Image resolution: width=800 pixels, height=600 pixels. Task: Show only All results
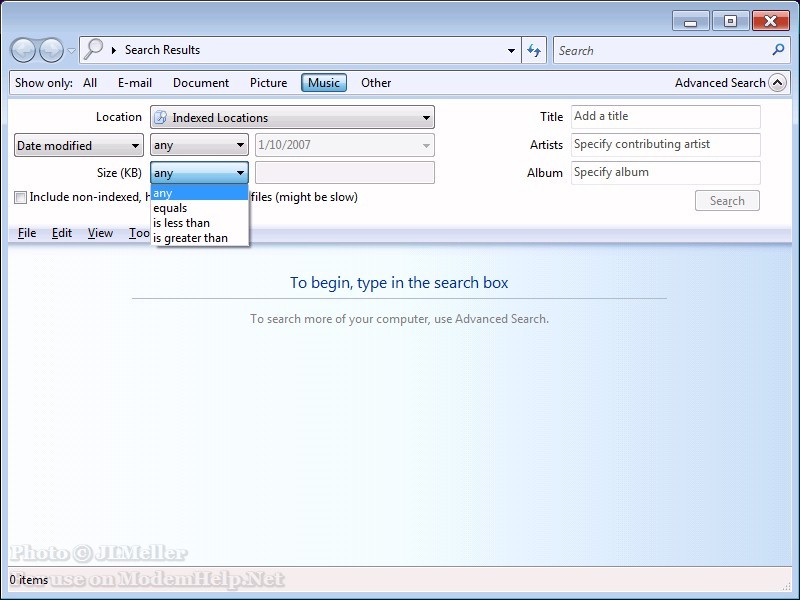(x=90, y=83)
